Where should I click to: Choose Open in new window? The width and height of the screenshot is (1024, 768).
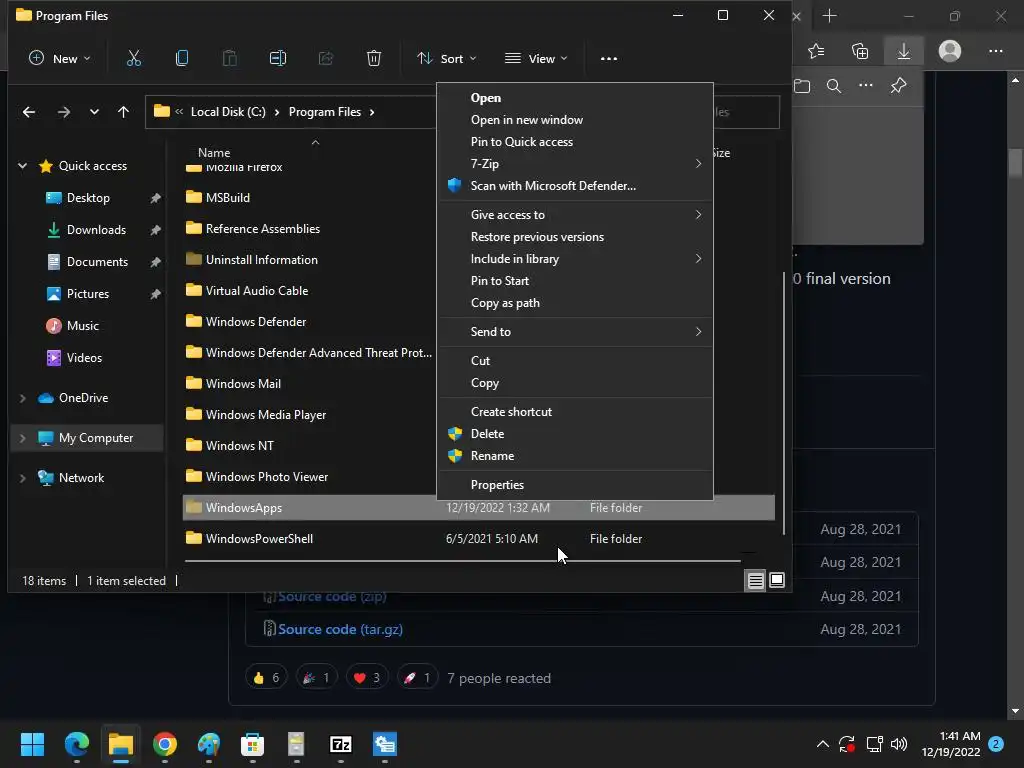[575, 120]
